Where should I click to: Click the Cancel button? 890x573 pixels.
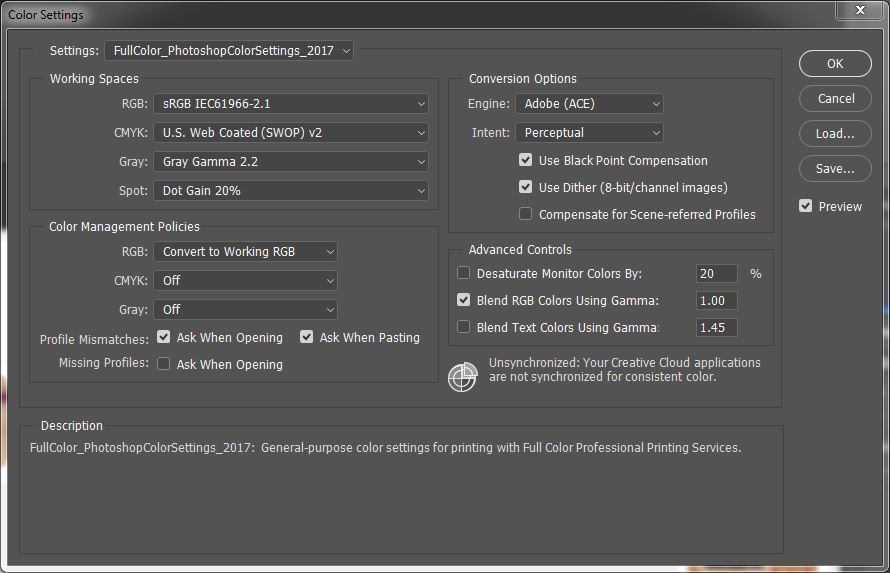pyautogui.click(x=835, y=99)
